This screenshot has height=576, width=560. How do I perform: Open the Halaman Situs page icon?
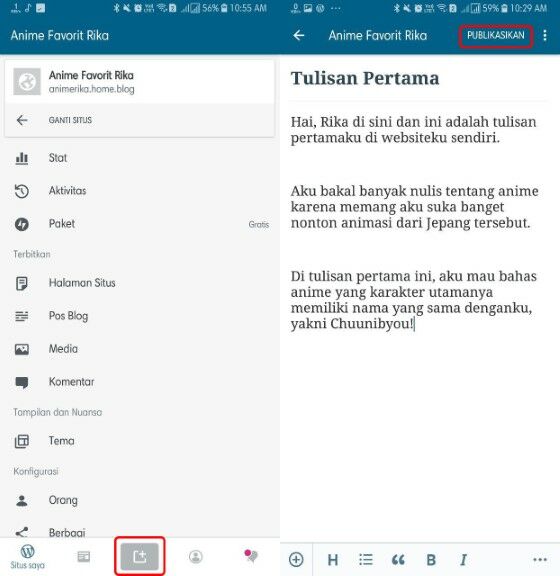(x=22, y=283)
